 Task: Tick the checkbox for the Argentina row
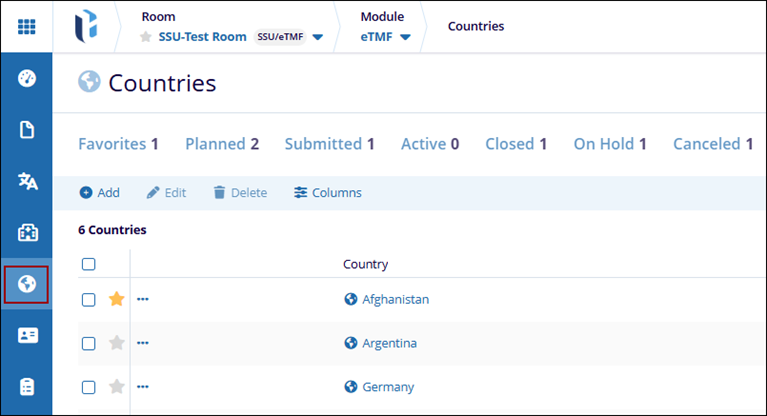click(88, 343)
